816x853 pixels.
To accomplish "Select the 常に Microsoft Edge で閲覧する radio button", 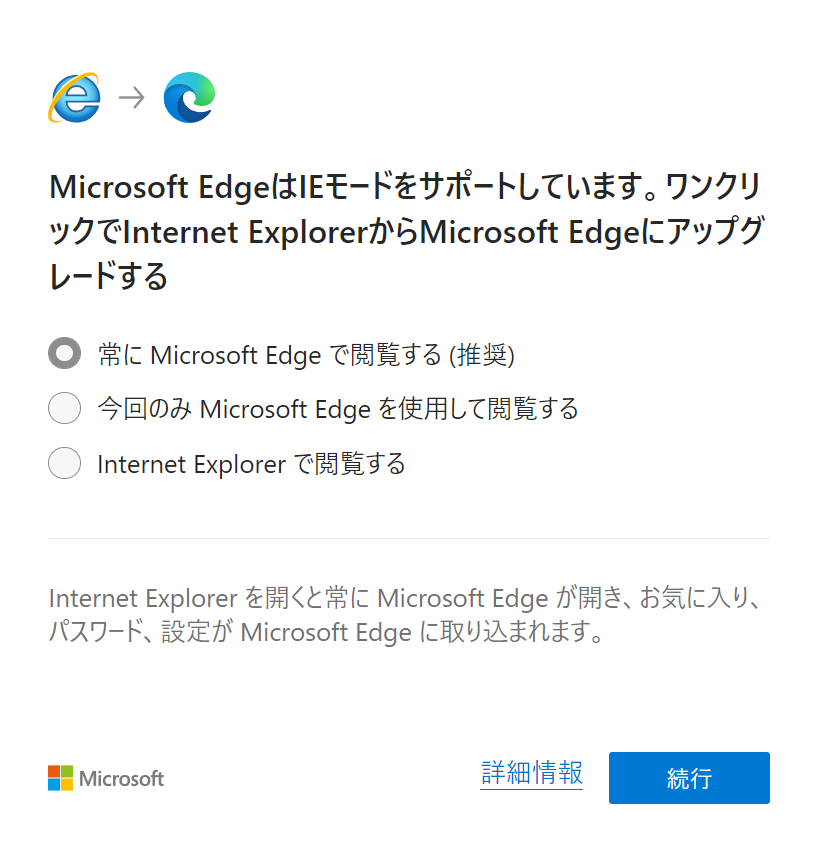I will click(x=64, y=353).
